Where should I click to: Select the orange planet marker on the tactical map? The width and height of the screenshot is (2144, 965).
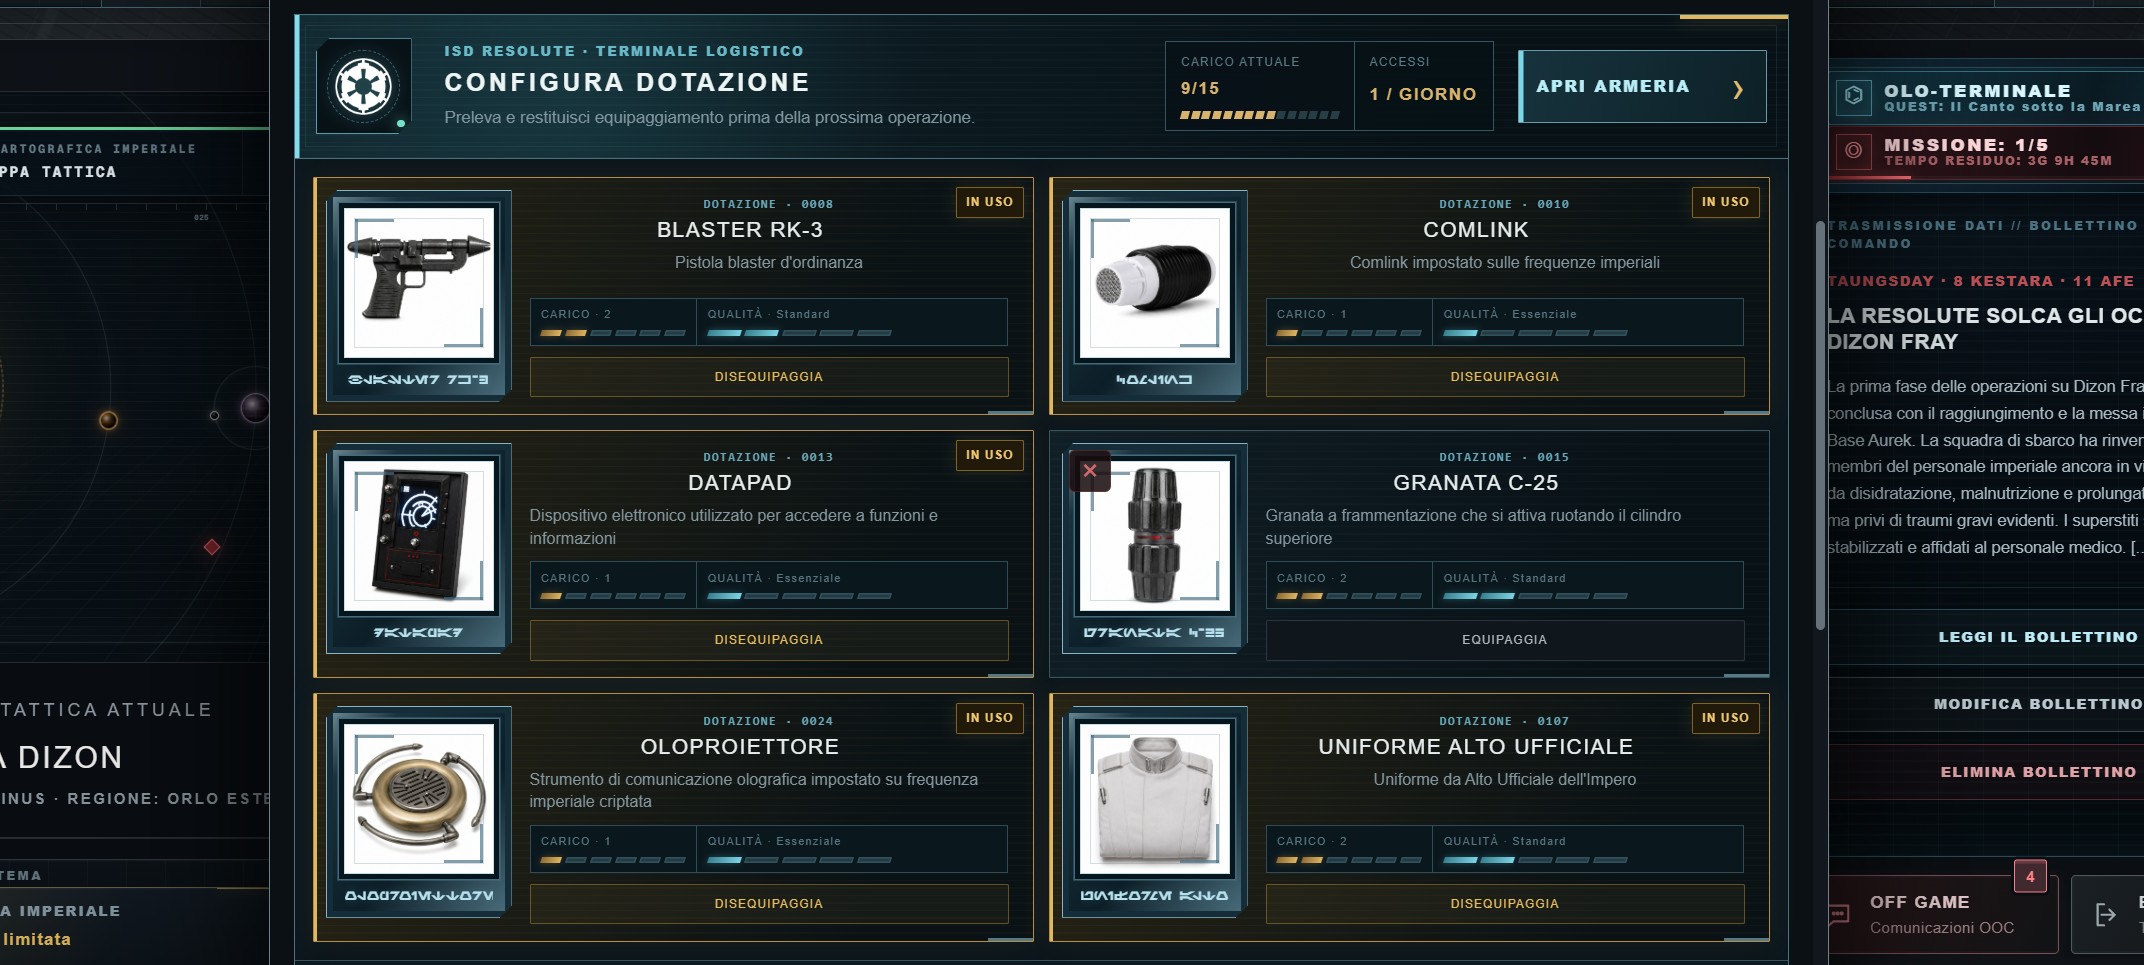[x=109, y=420]
